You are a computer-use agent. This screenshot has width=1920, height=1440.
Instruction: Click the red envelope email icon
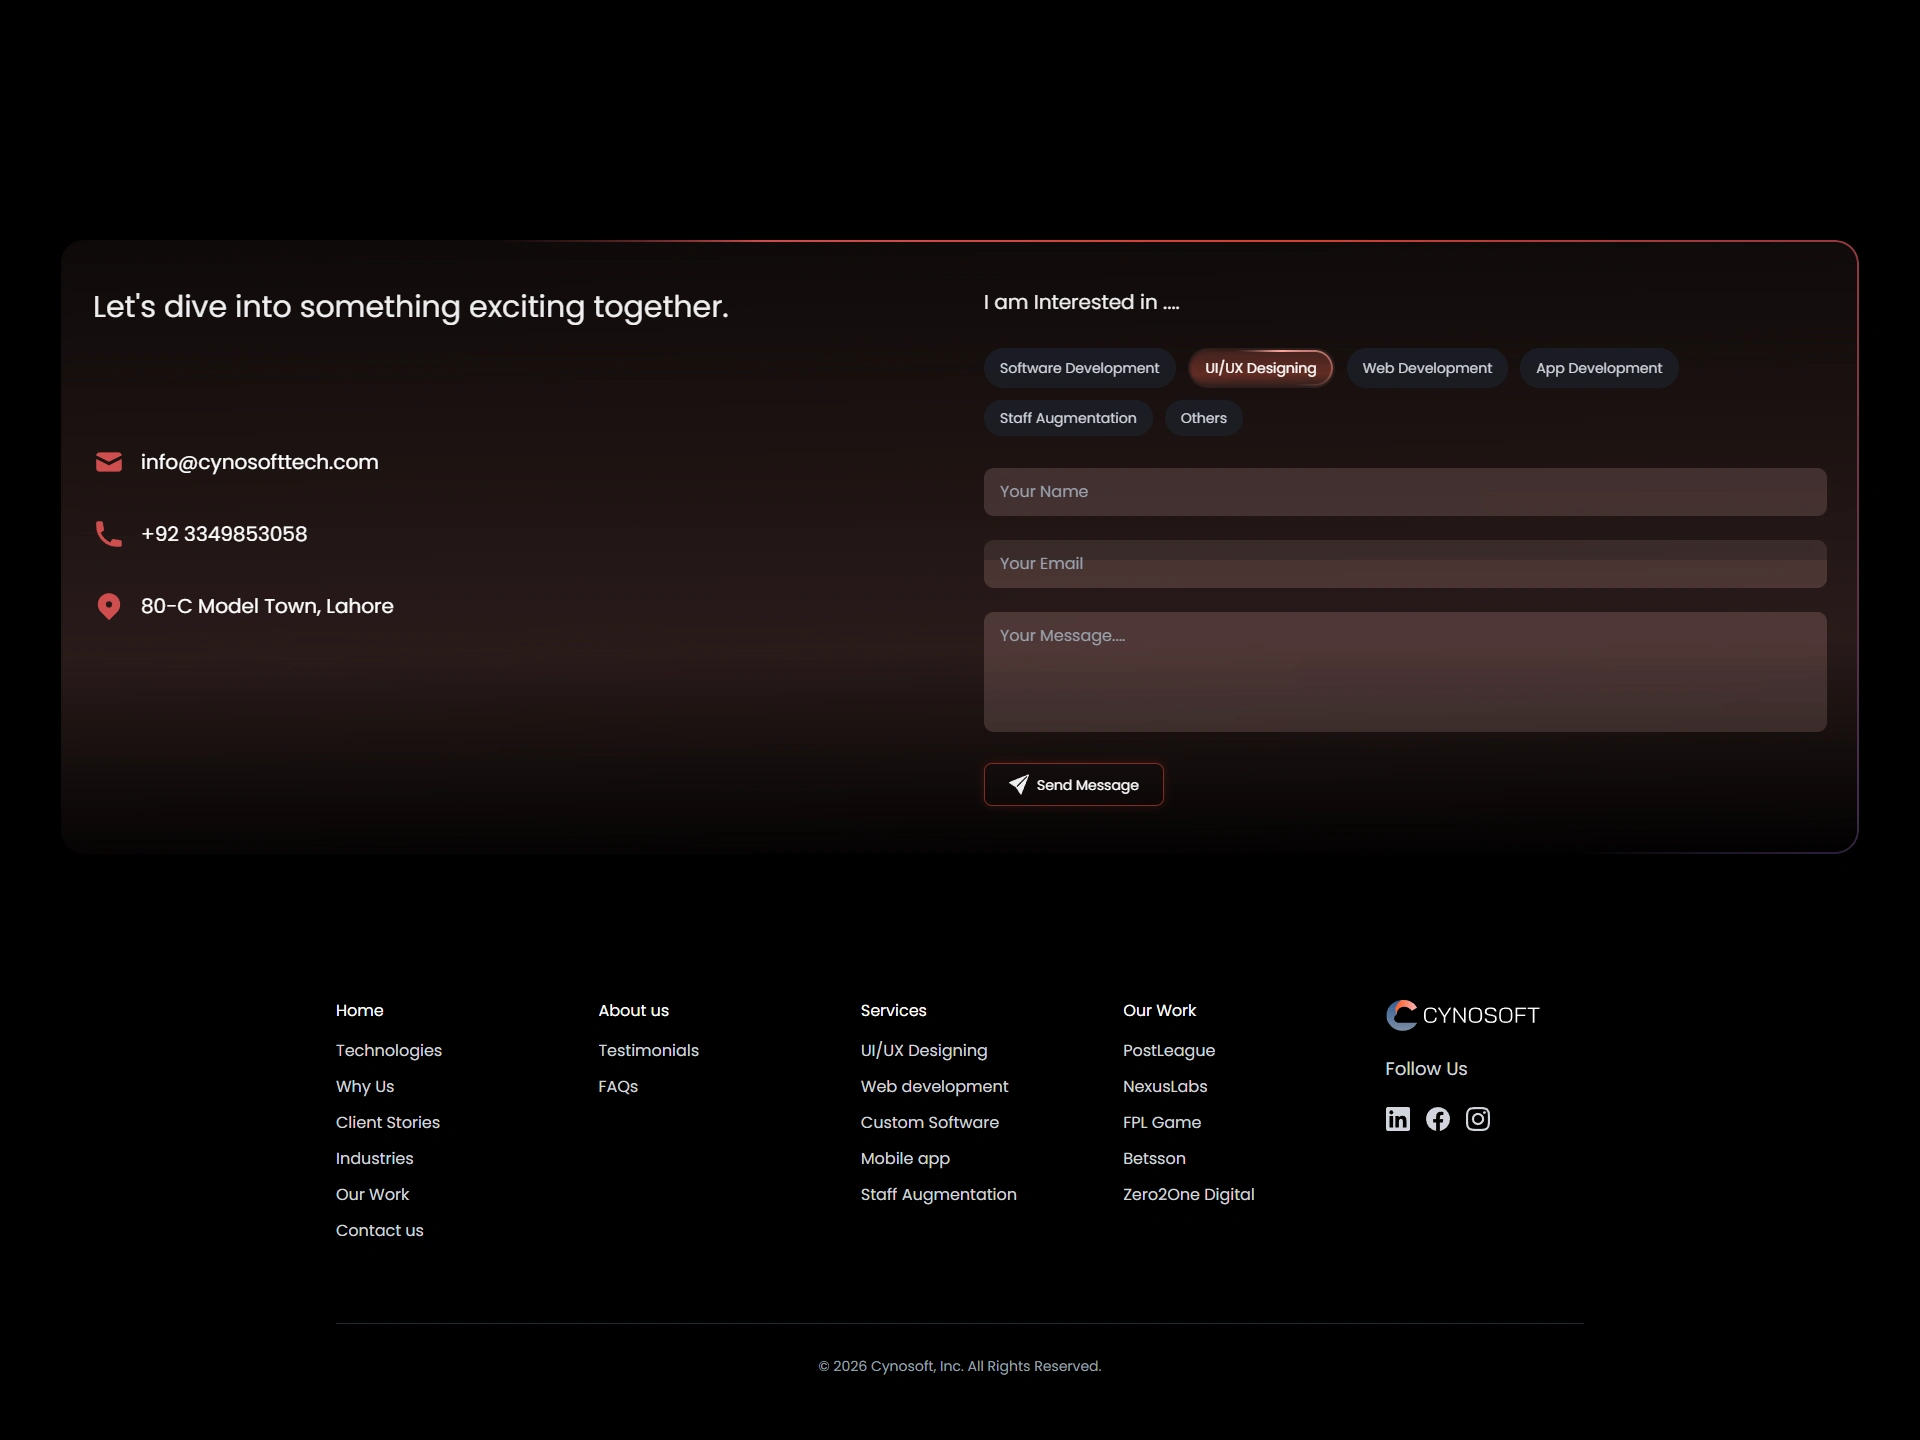[108, 462]
